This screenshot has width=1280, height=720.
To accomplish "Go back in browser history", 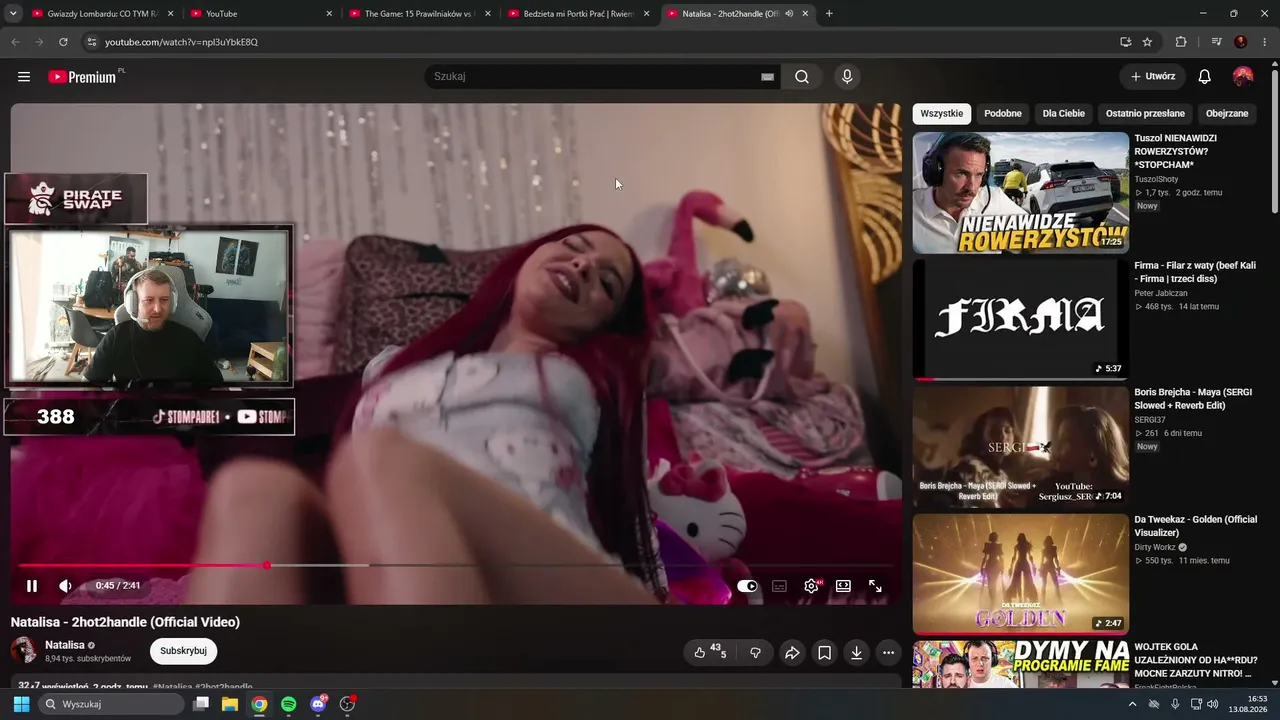I will coord(15,42).
